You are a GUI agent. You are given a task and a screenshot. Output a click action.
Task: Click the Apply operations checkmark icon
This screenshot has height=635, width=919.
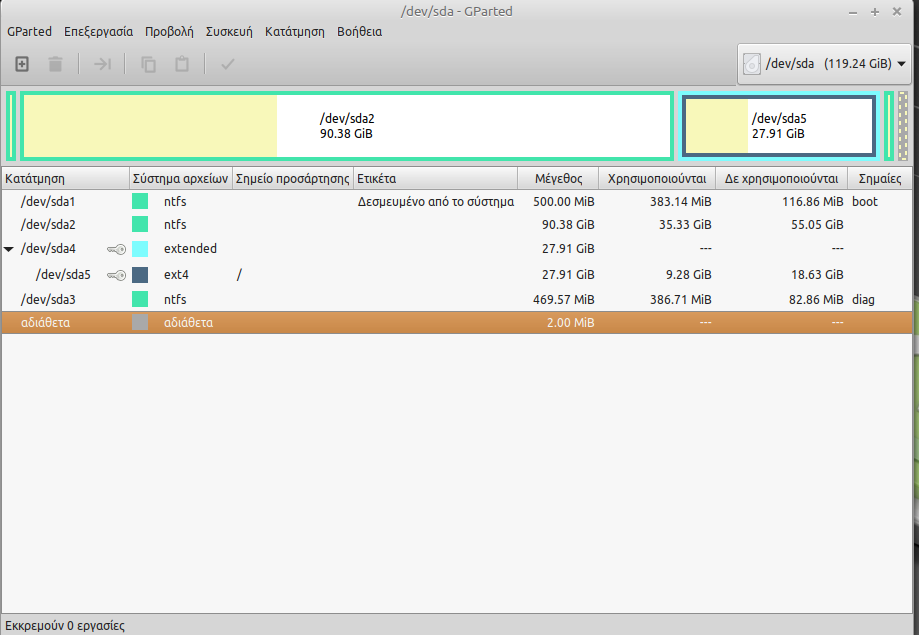click(x=227, y=64)
